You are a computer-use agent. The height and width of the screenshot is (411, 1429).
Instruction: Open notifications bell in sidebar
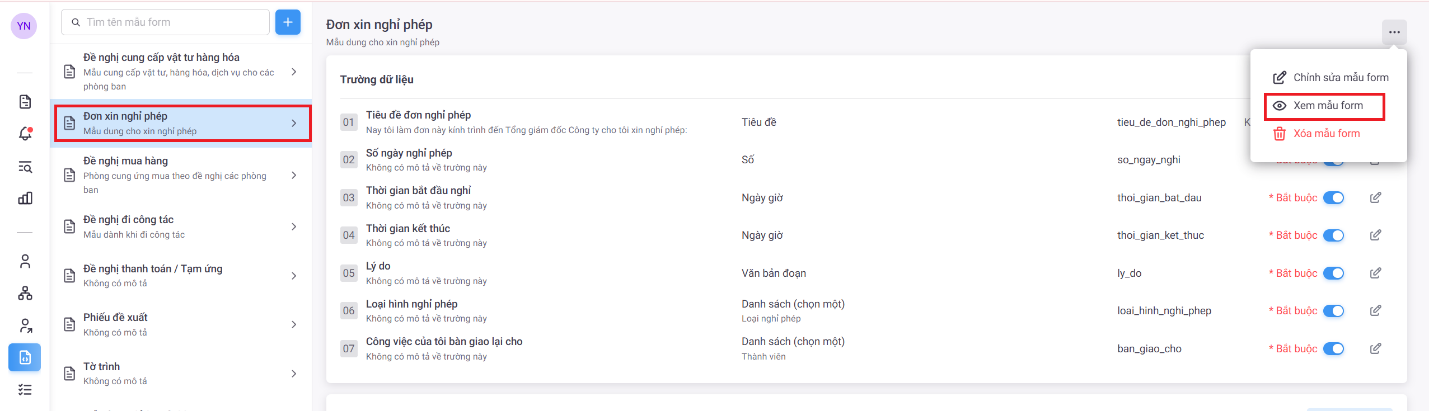pyautogui.click(x=25, y=134)
